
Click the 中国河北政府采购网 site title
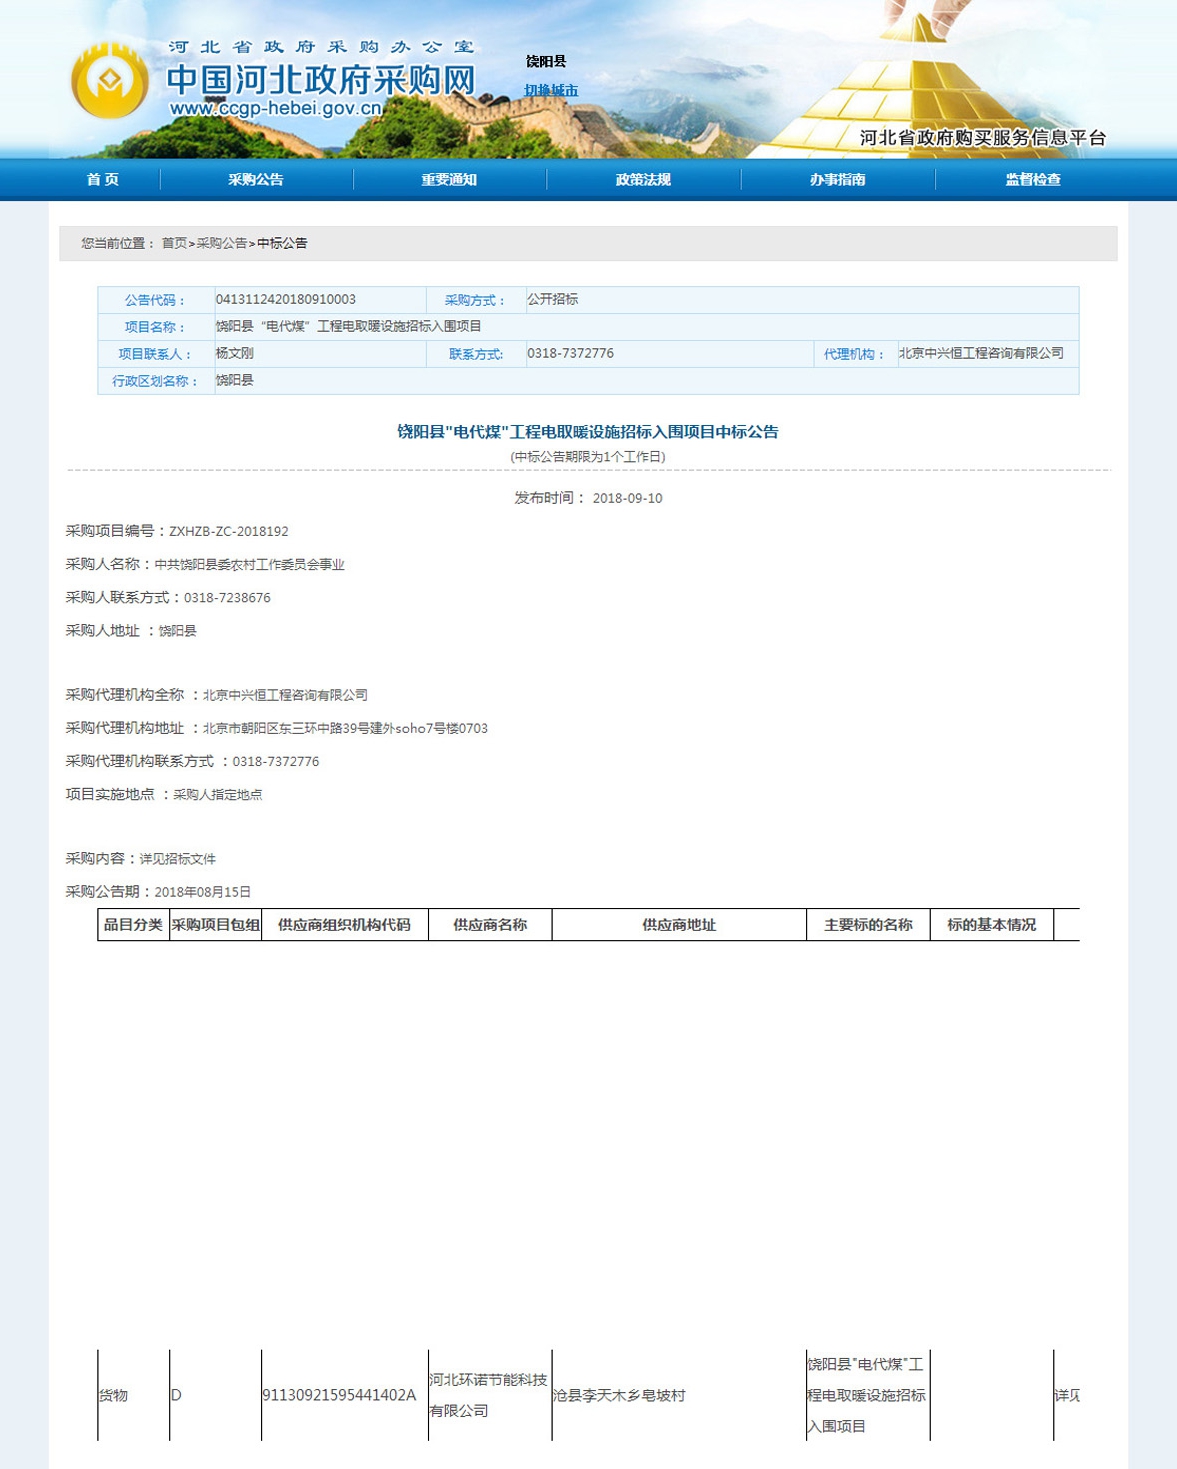tap(320, 78)
